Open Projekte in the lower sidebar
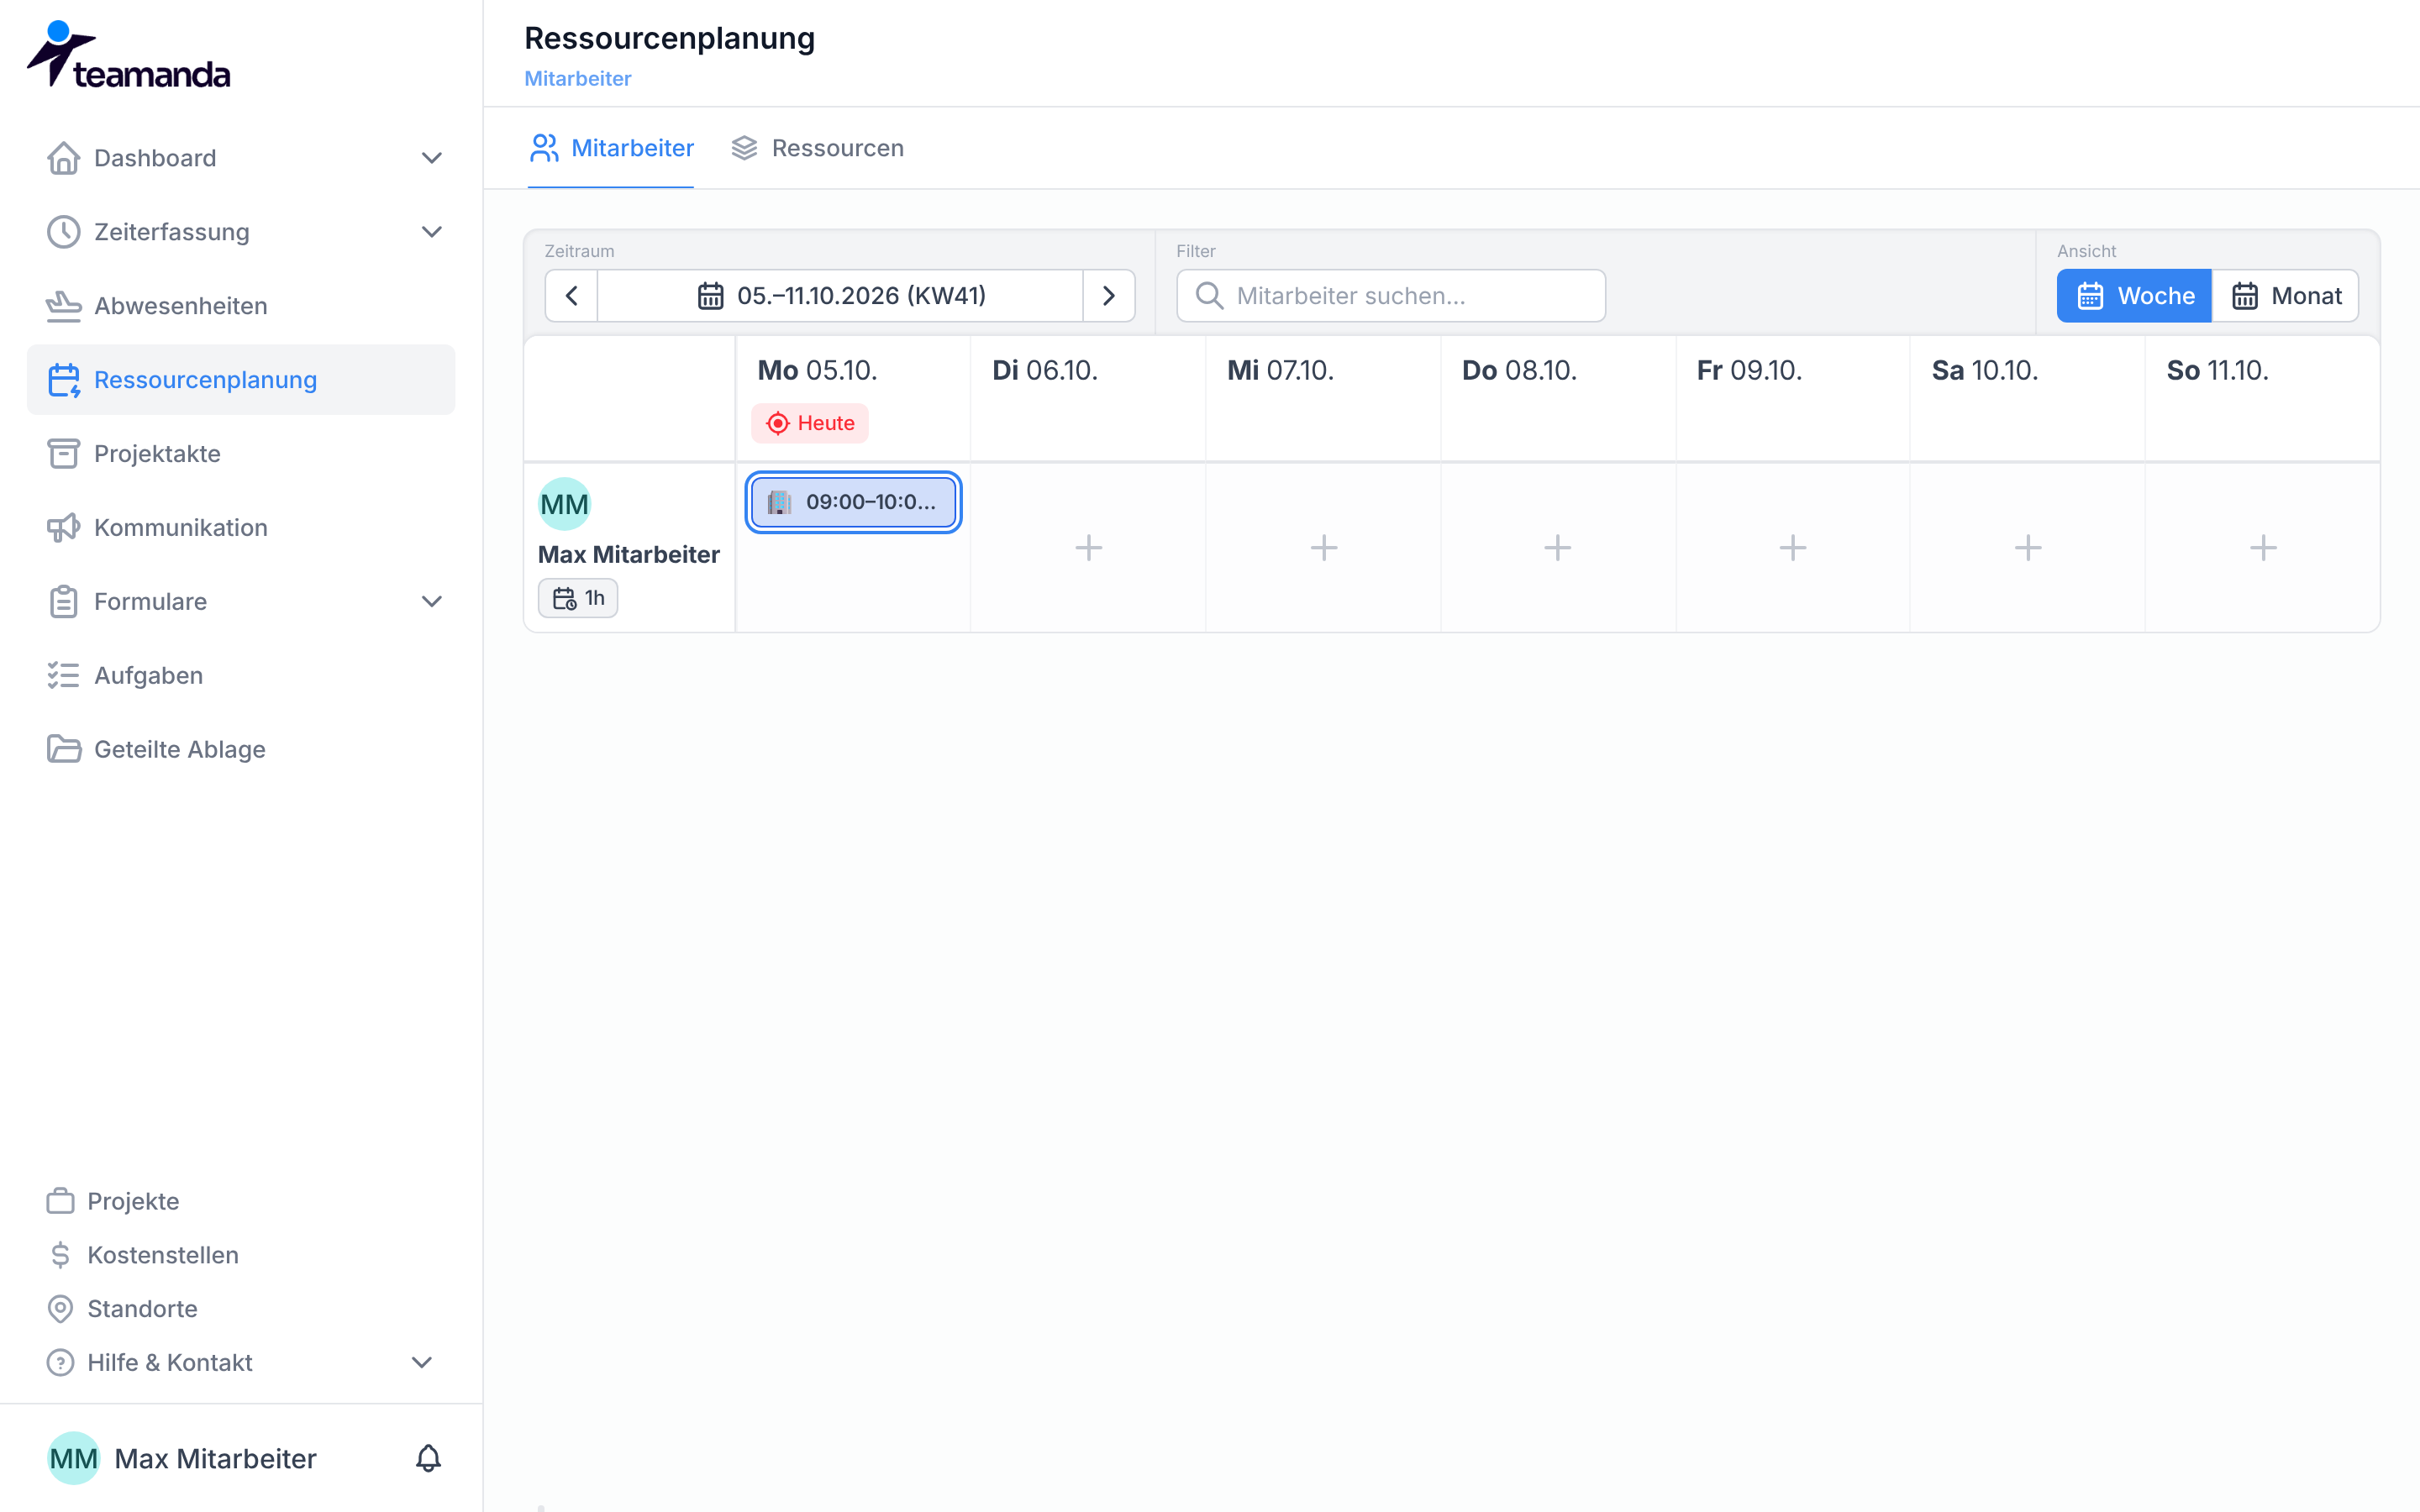 click(113, 1201)
